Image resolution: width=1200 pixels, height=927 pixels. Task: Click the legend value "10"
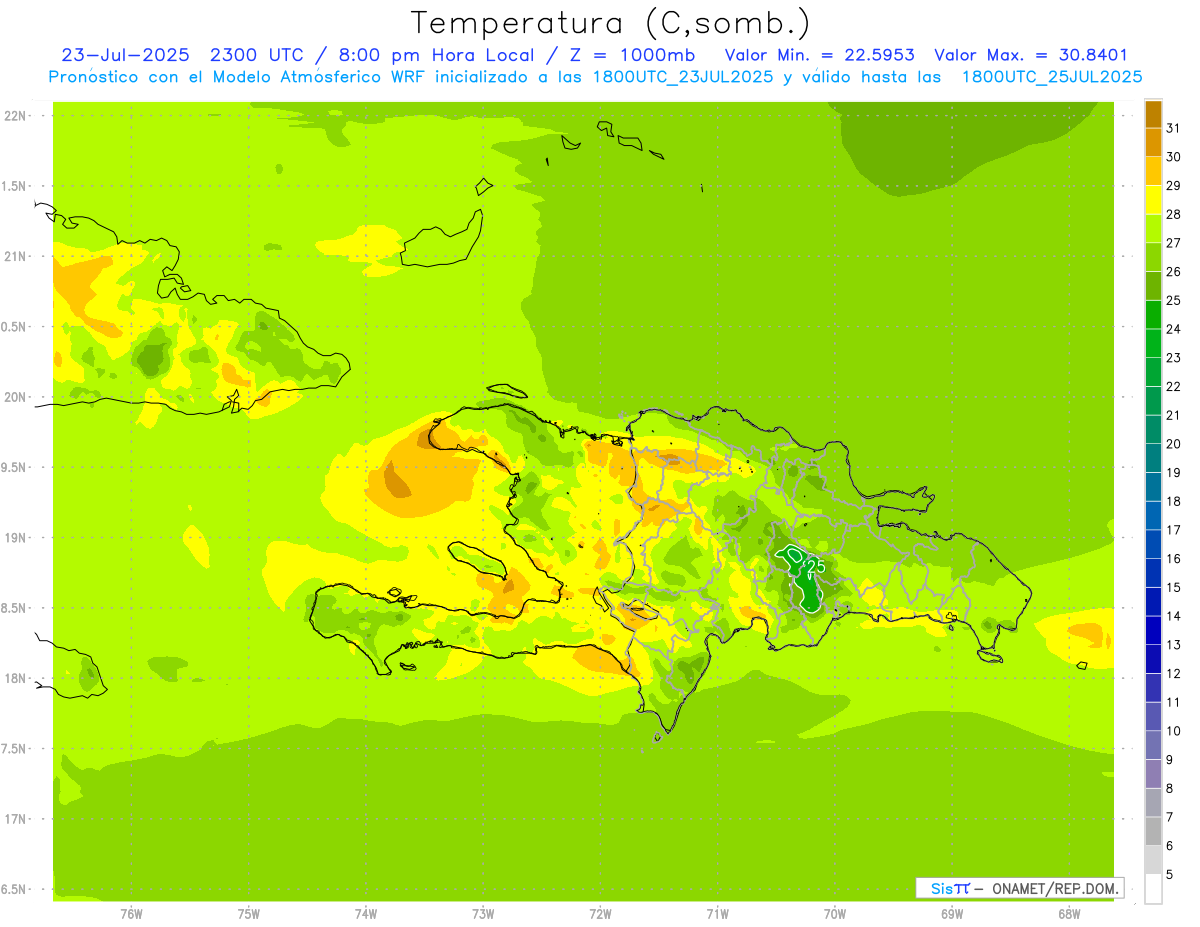coord(1173,731)
